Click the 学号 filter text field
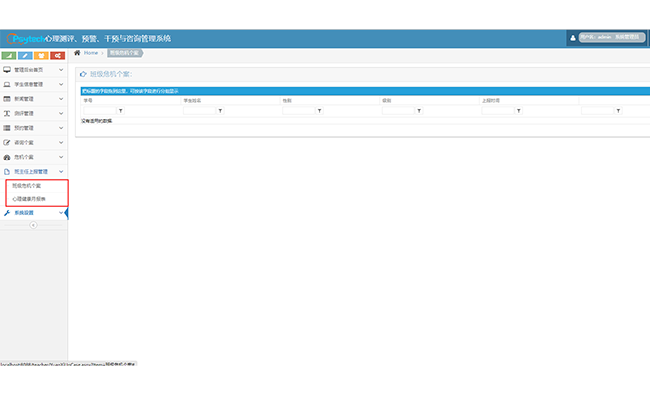650x395 pixels. click(x=100, y=111)
